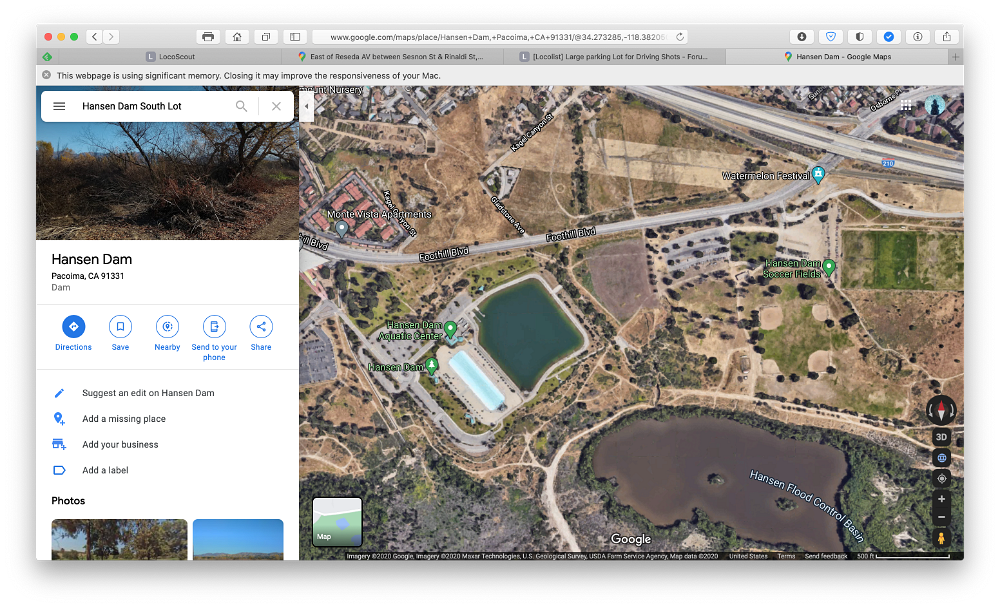The height and width of the screenshot is (608, 1000).
Task: Reset the map compass to north
Action: 941,410
